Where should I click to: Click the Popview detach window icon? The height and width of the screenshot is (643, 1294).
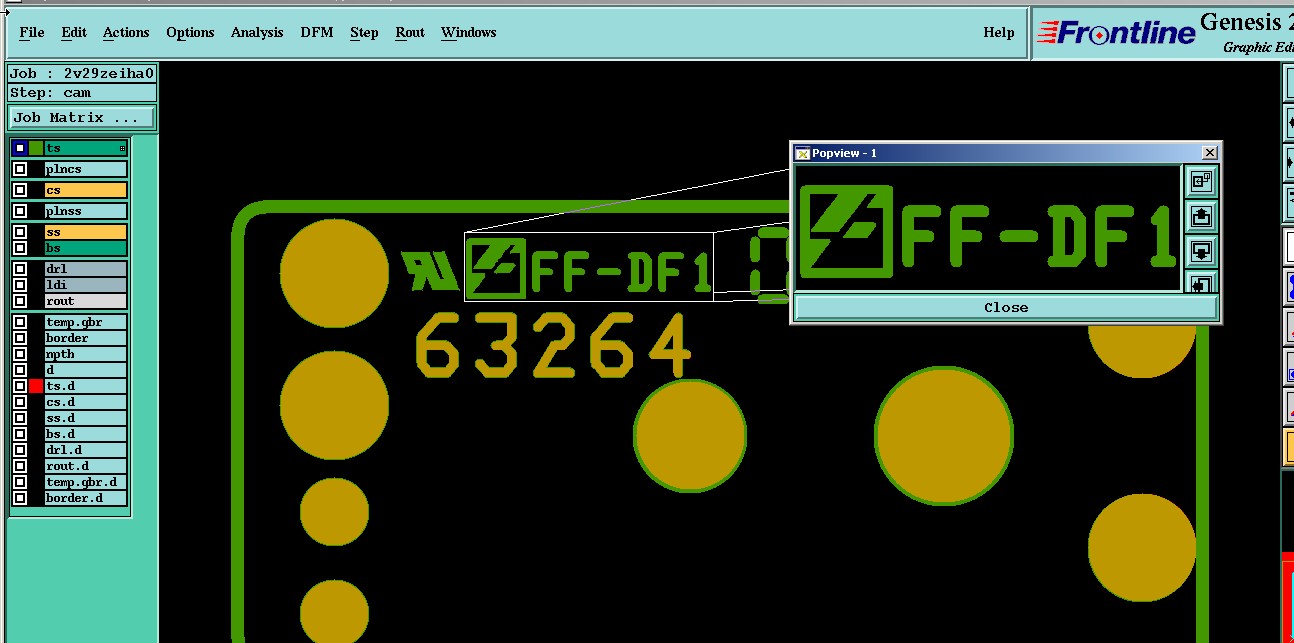tap(1201, 181)
